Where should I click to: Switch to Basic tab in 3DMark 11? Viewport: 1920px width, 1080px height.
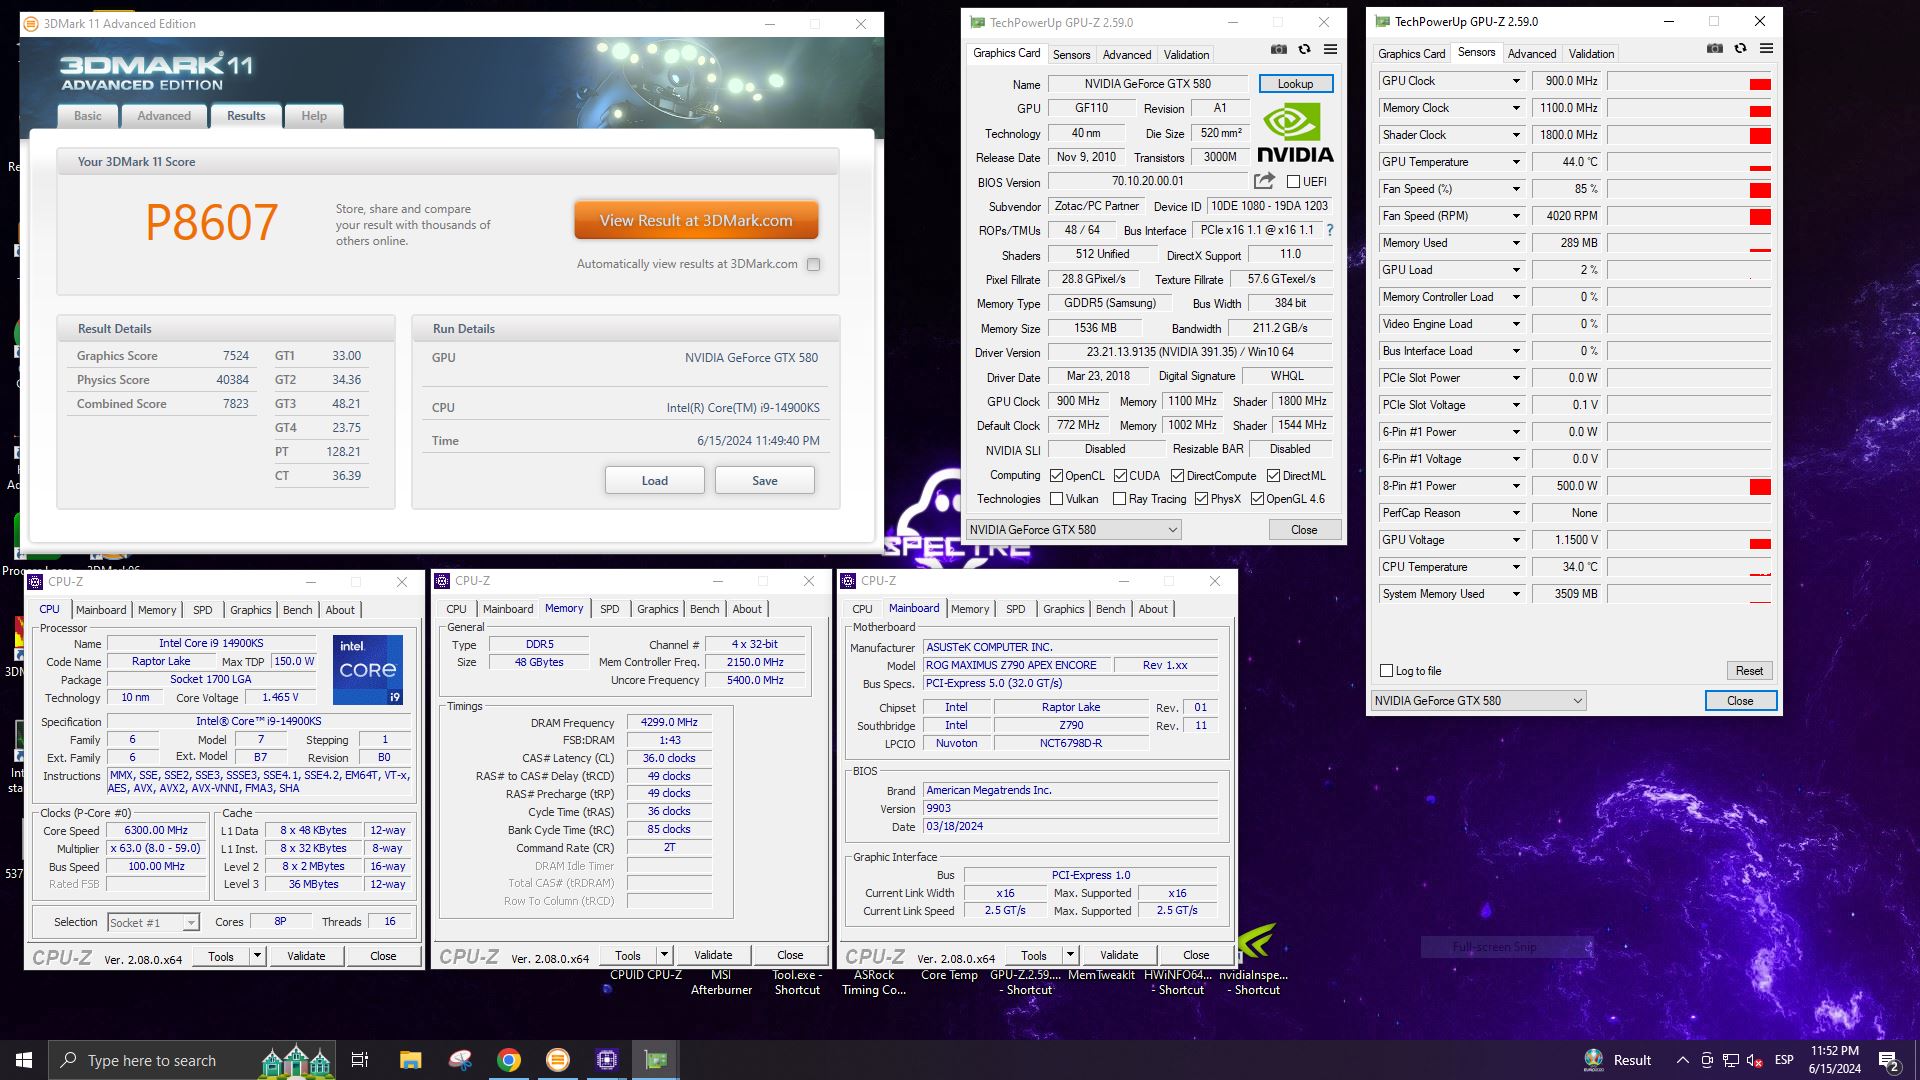(88, 116)
